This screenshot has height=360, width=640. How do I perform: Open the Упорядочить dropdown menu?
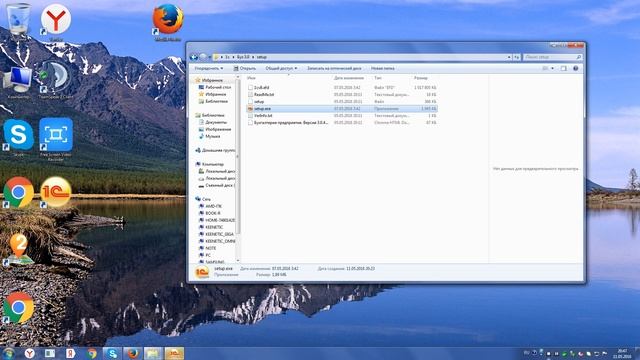tap(209, 69)
